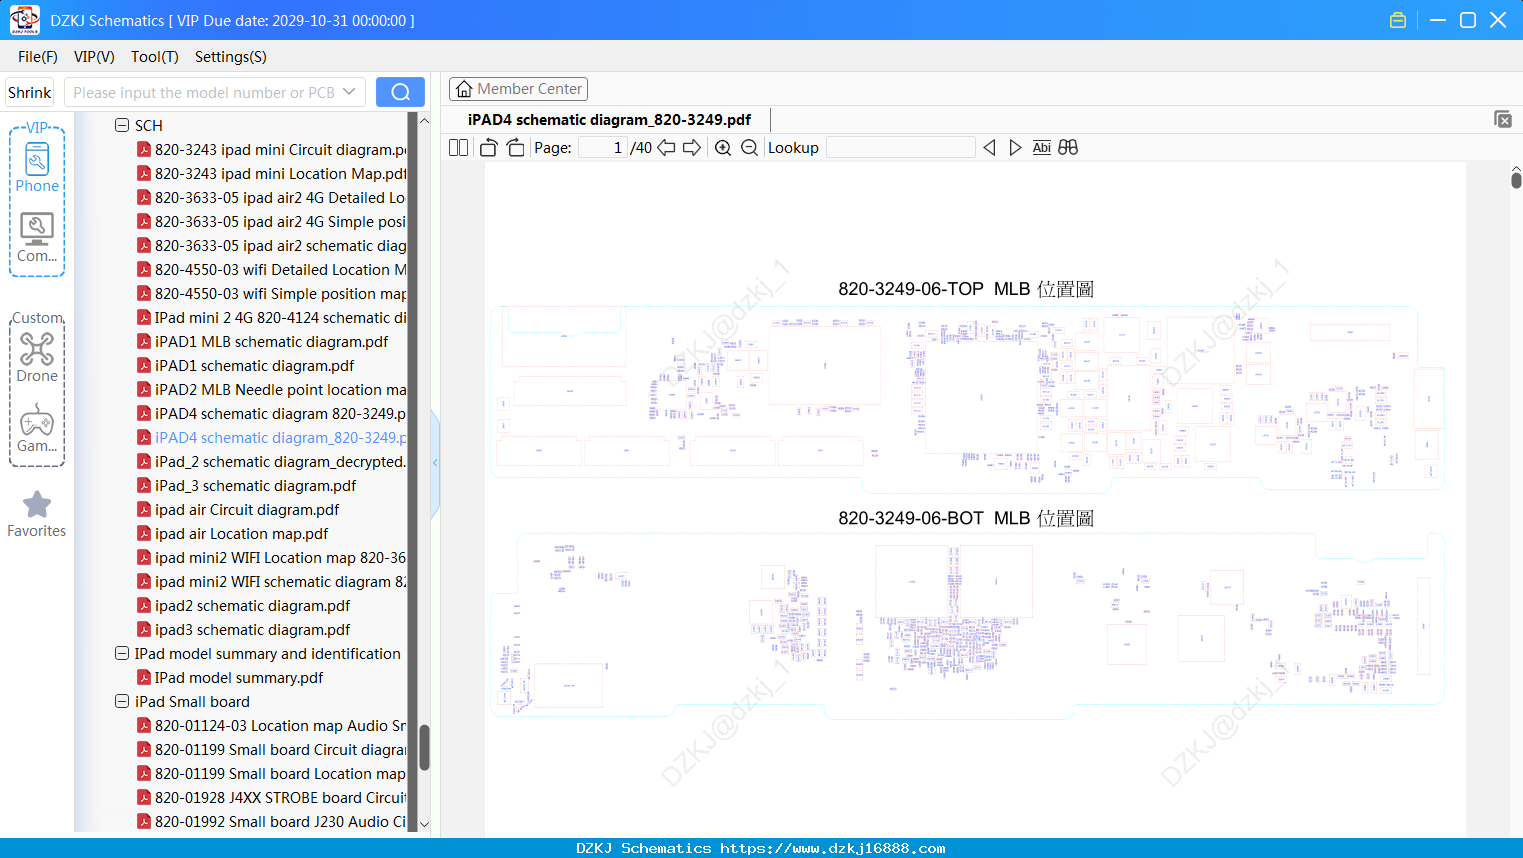Click in the model number search field
This screenshot has width=1523, height=858.
tap(204, 92)
